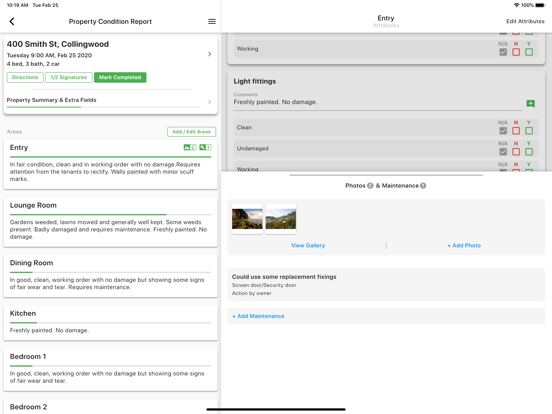Click Edit Attributes
The width and height of the screenshot is (552, 414).
click(525, 21)
